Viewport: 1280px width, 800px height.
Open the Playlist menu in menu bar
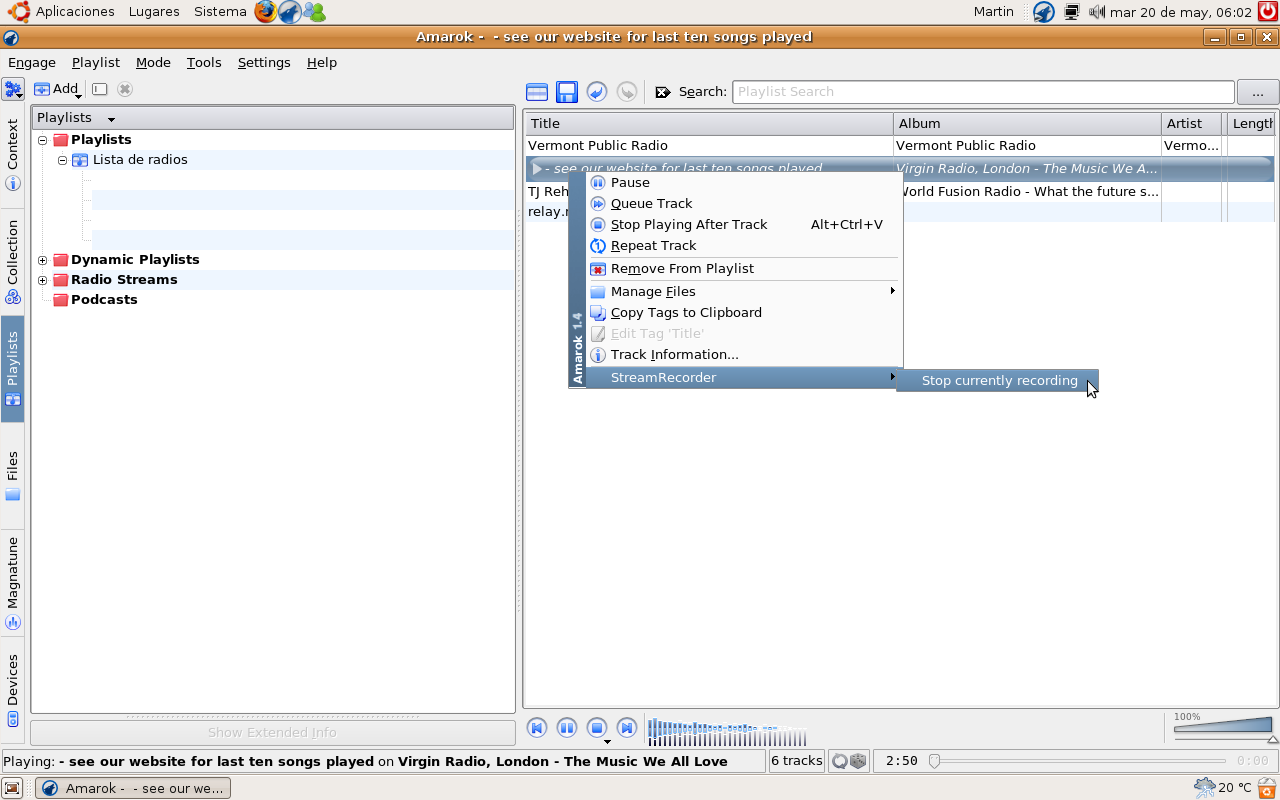tap(96, 62)
